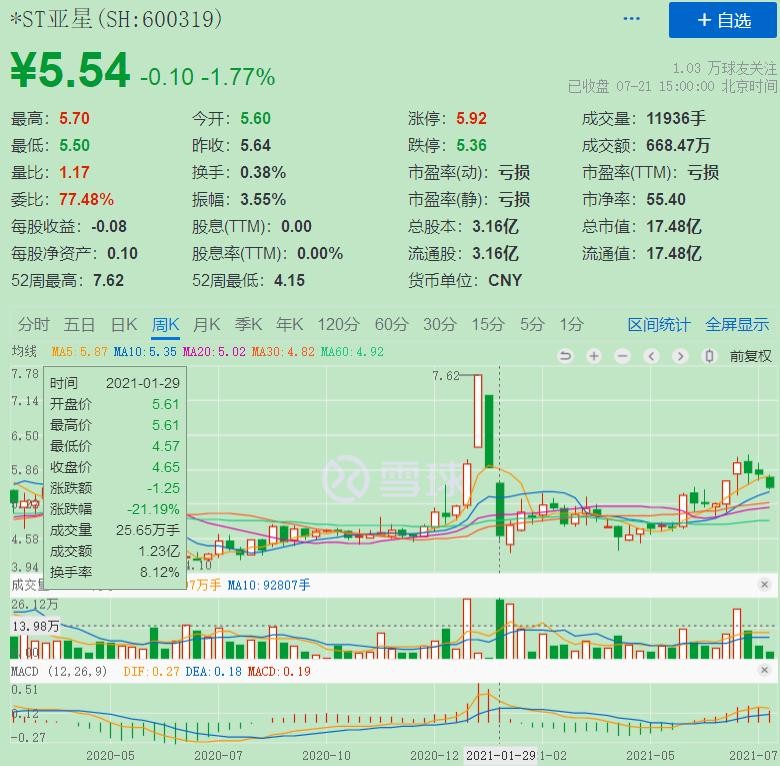
Task: Click the 涨停 limit-up value 5.92
Action: [471, 118]
